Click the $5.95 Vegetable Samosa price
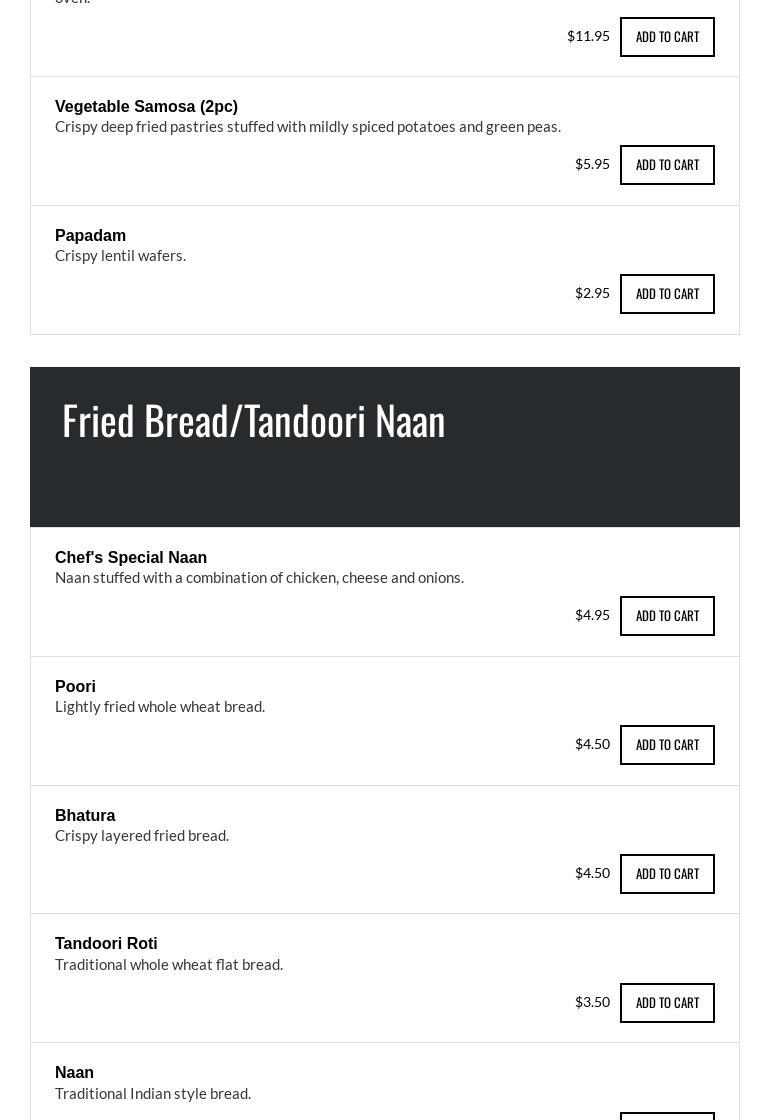 592,164
